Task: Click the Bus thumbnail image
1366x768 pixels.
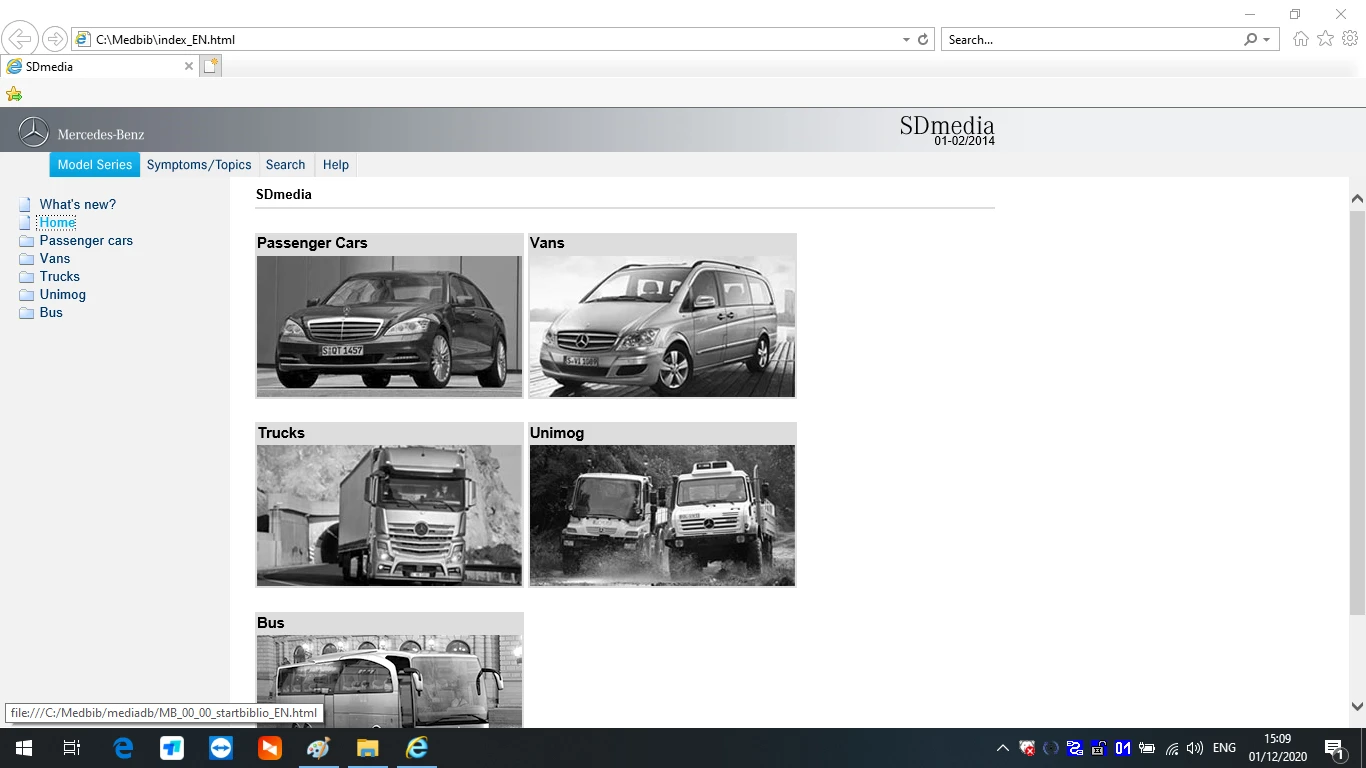Action: tap(389, 681)
